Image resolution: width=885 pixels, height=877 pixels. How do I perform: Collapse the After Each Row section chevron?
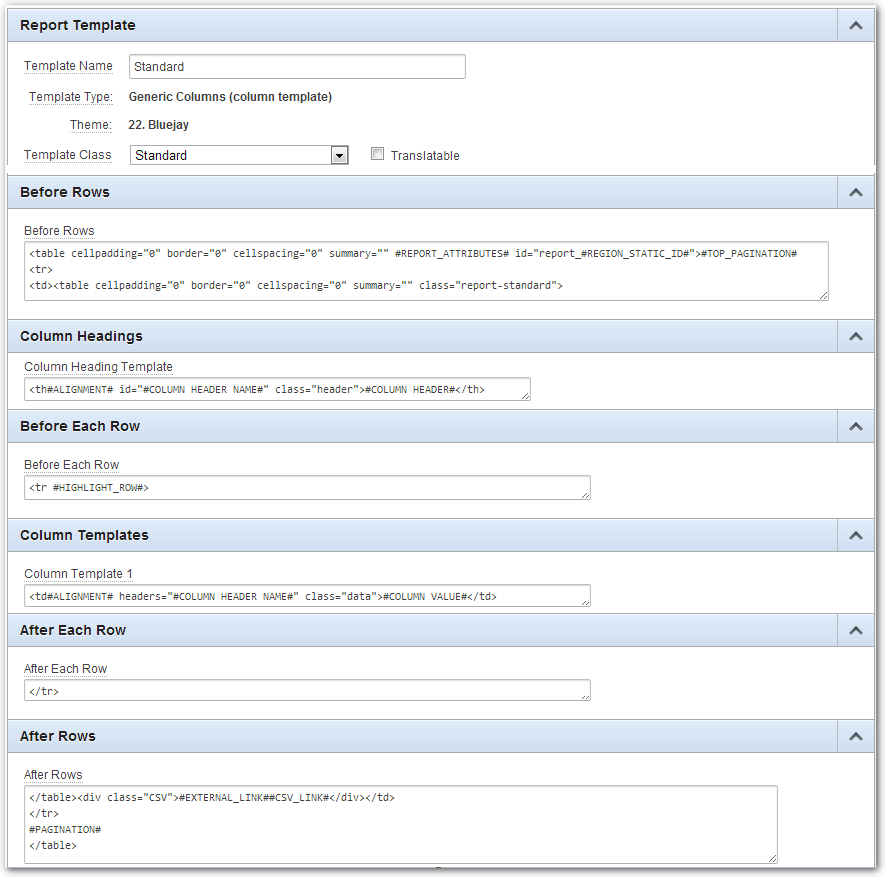(x=856, y=630)
